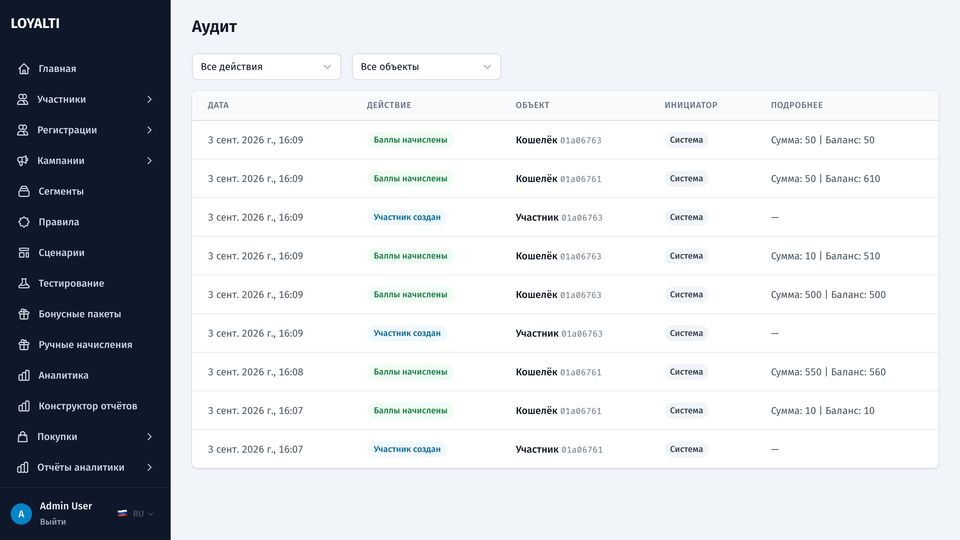
Task: Click the Аудит page heading
Action: (x=214, y=26)
